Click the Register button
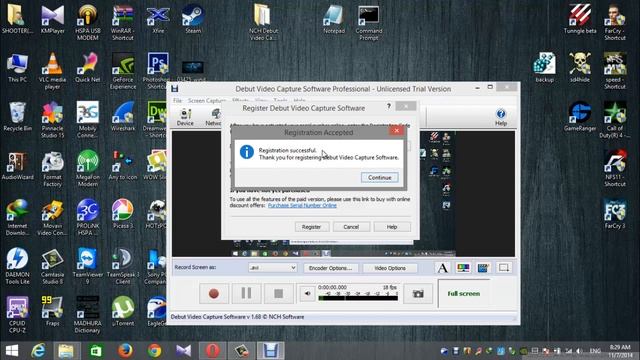This screenshot has width=640, height=360. tap(311, 227)
